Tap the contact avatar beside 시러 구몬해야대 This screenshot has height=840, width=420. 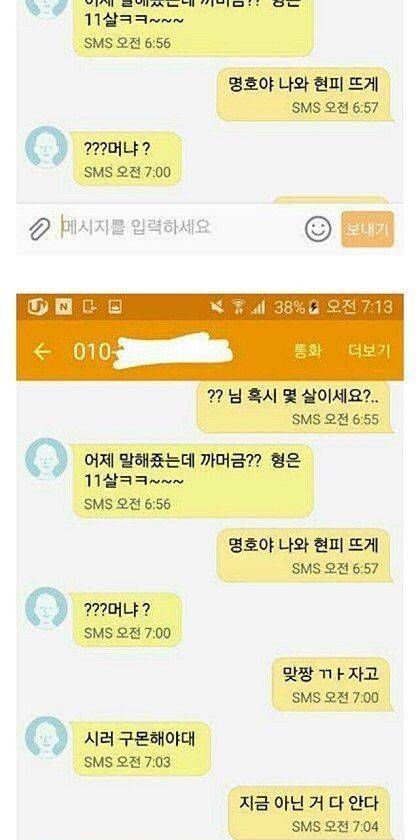tap(47, 738)
